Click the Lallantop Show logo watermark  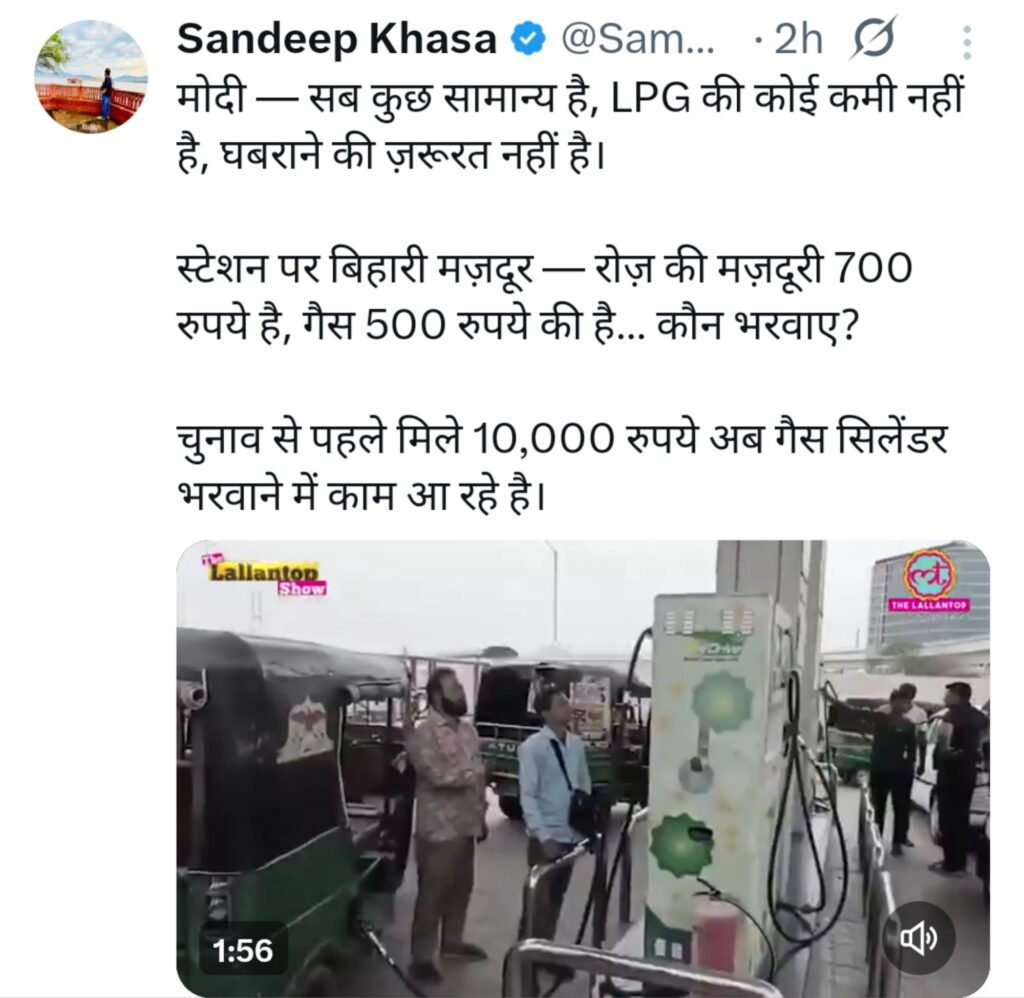point(265,574)
